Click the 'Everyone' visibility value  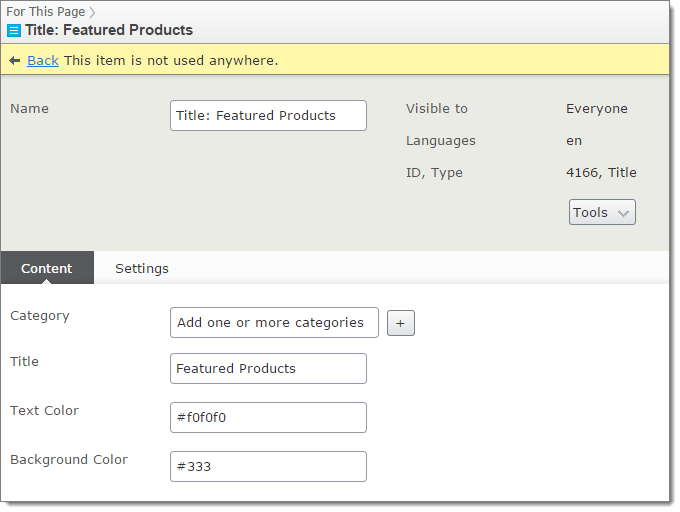tap(597, 109)
